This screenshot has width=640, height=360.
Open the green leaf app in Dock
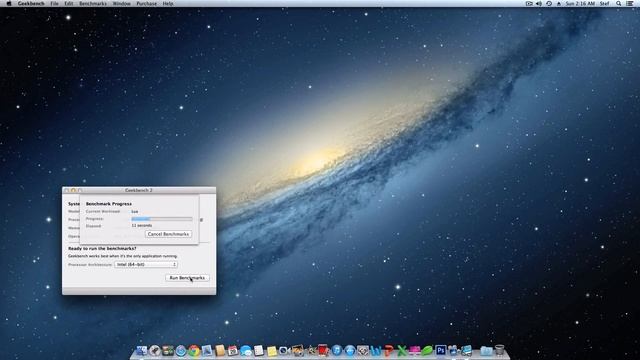click(x=427, y=350)
